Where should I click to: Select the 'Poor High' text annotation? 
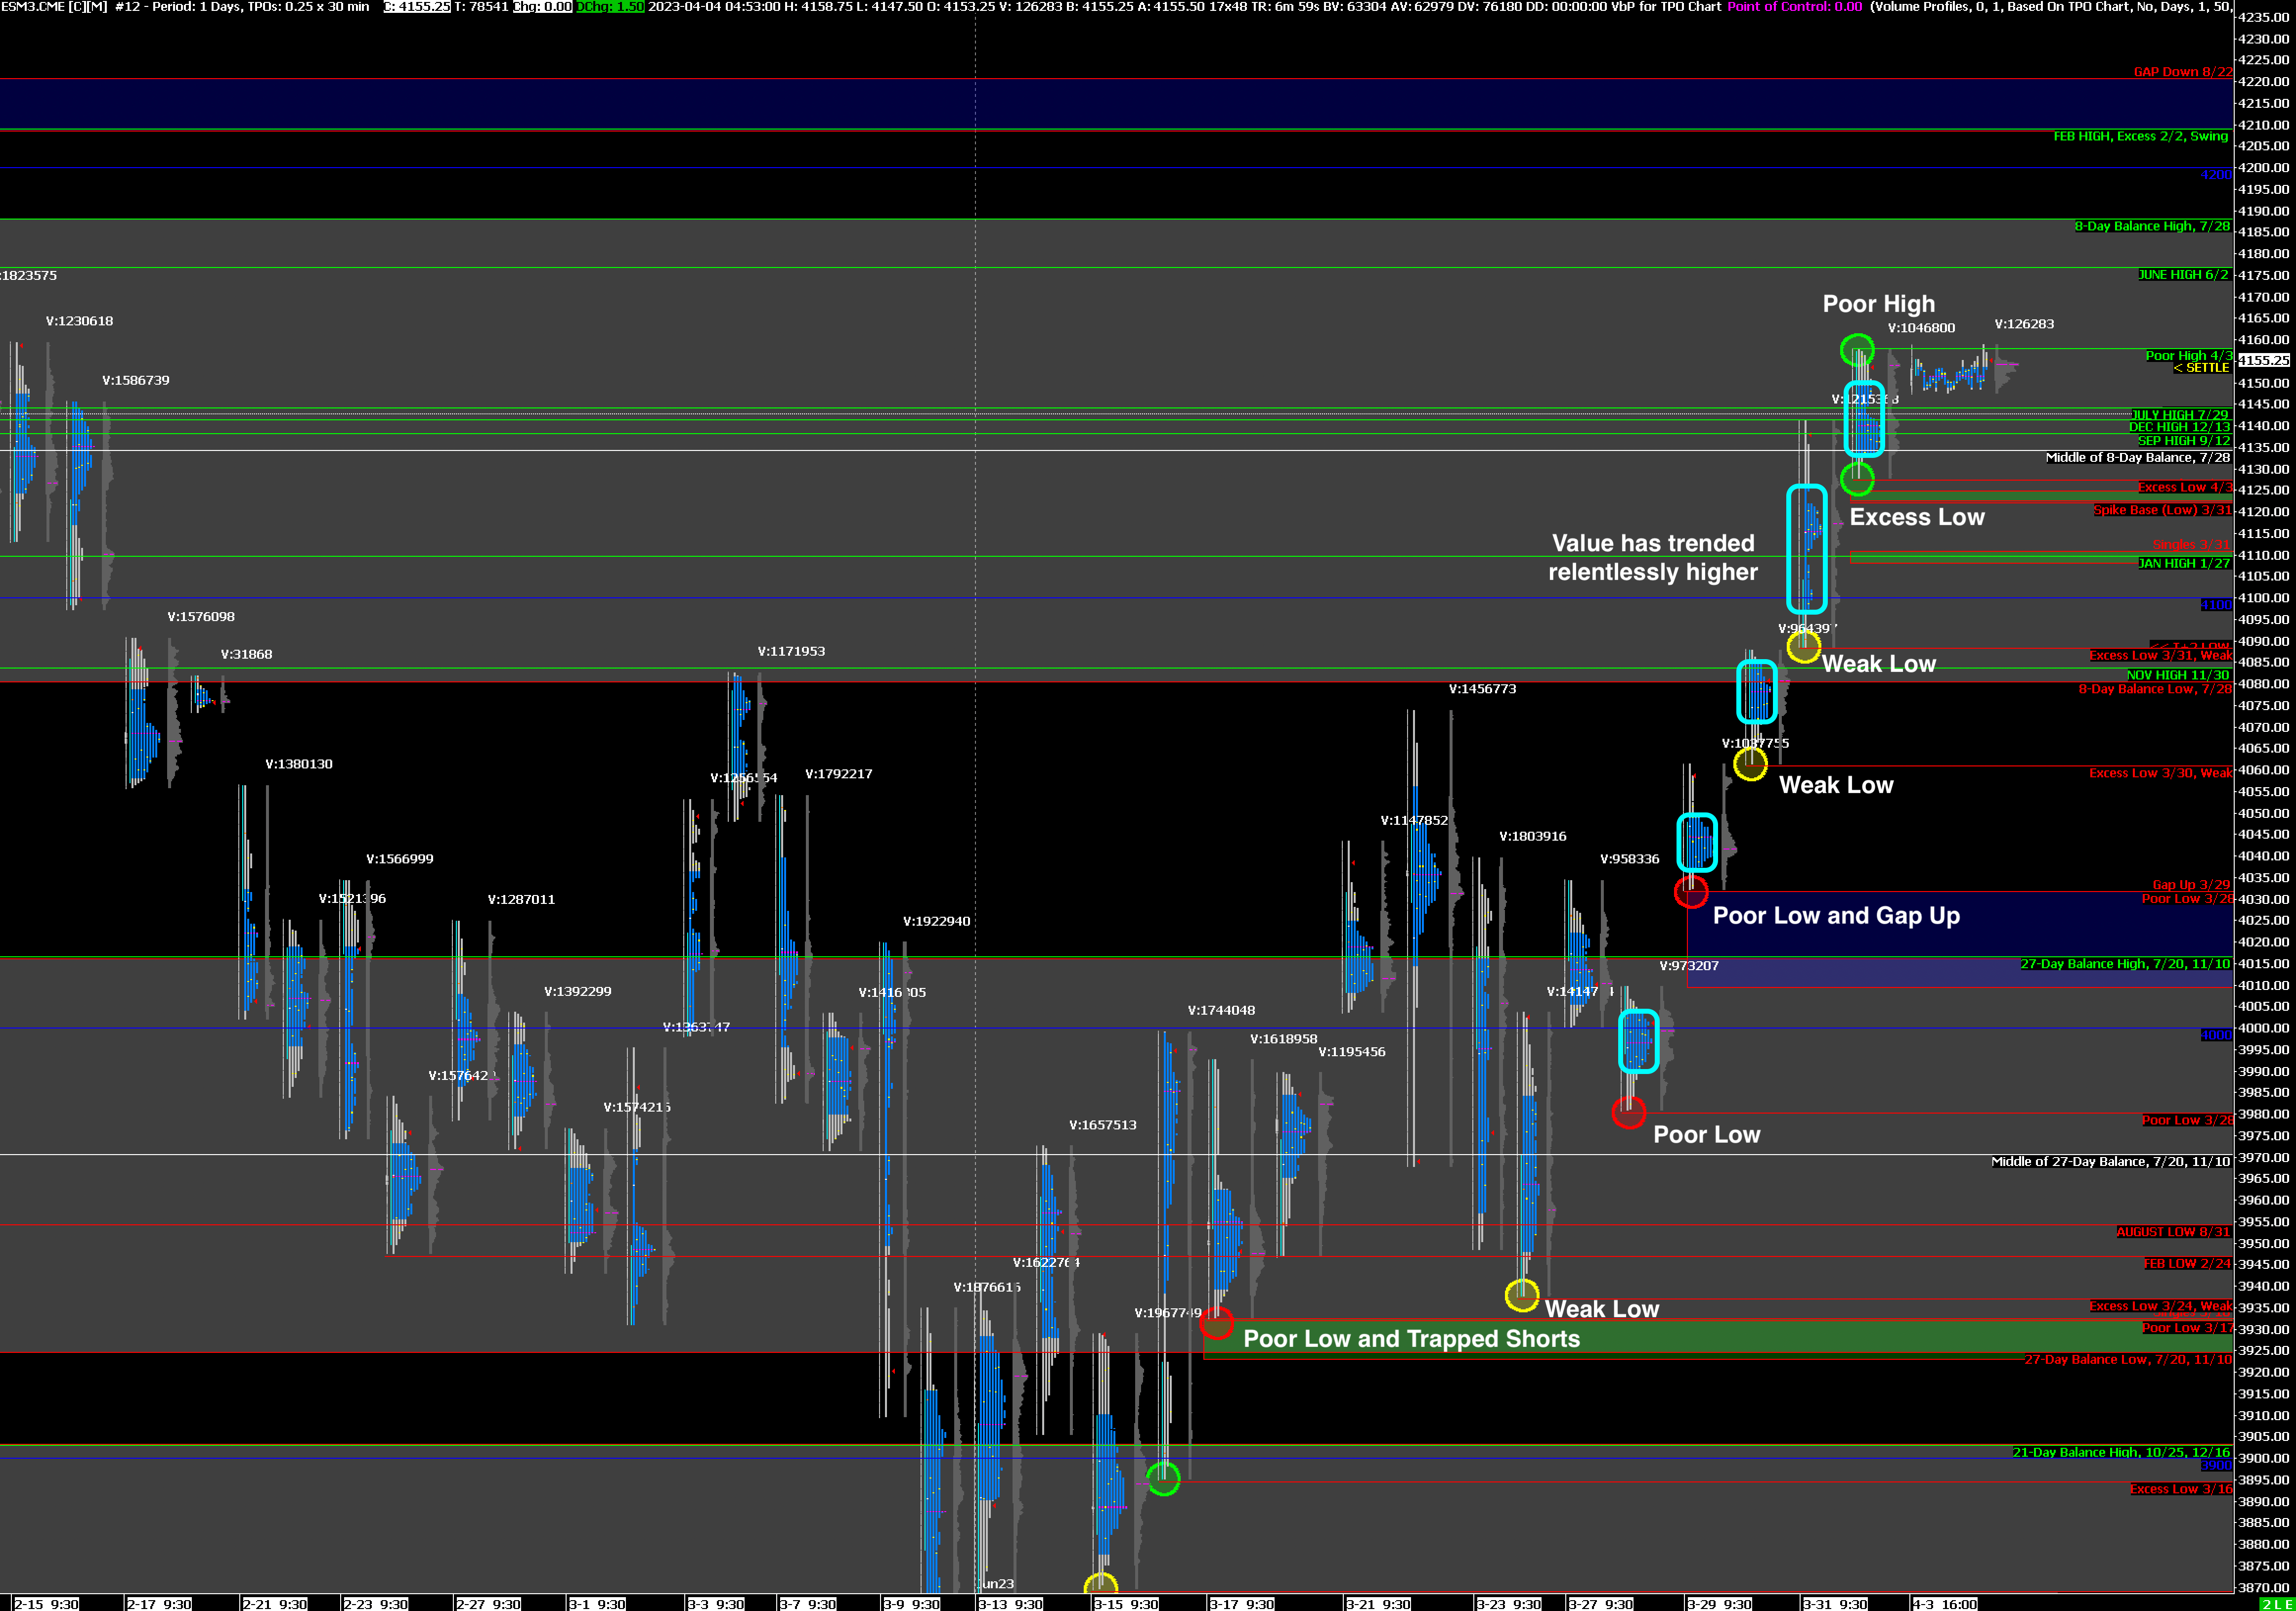[x=1878, y=304]
